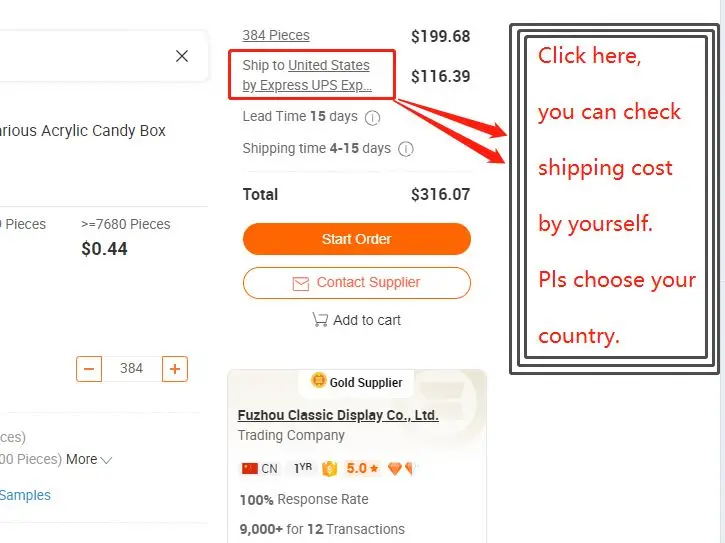The width and height of the screenshot is (725, 543).
Task: Click the Shipping time info icon
Action: tap(406, 149)
